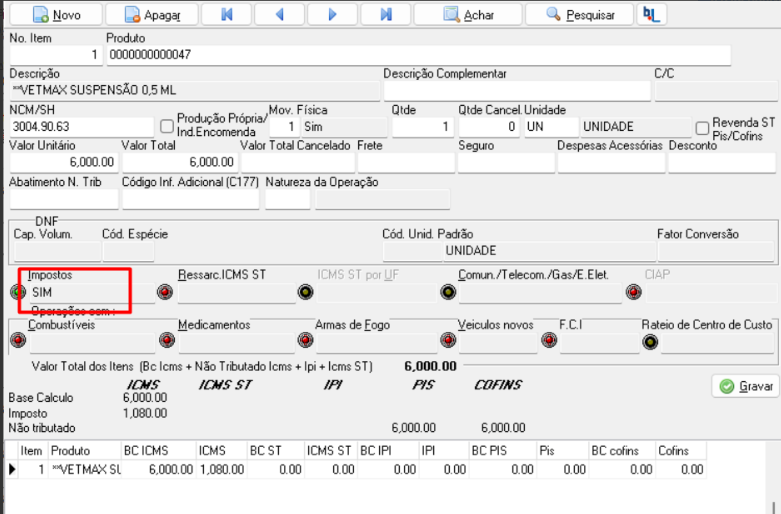Toggle Revenda ST Pis/Cofins checkbox
781x514 pixels.
coord(702,128)
